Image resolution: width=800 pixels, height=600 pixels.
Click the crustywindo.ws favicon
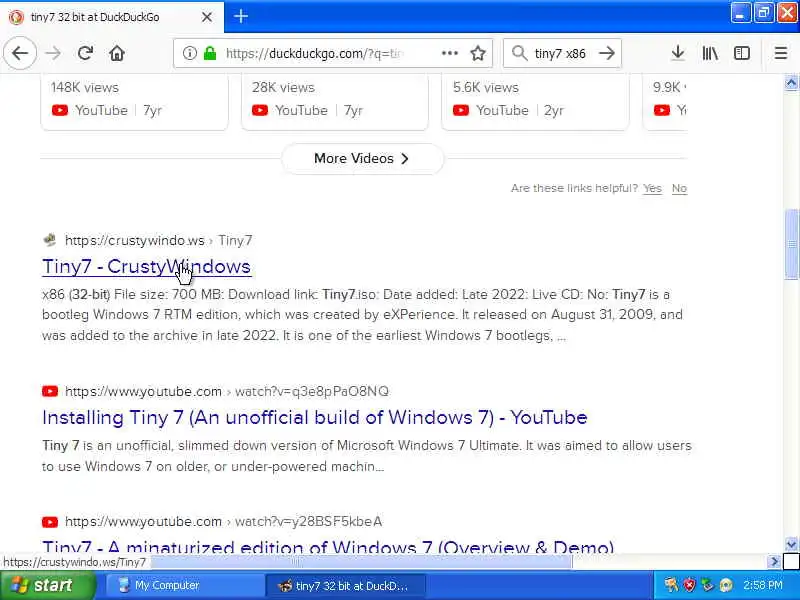(50, 240)
